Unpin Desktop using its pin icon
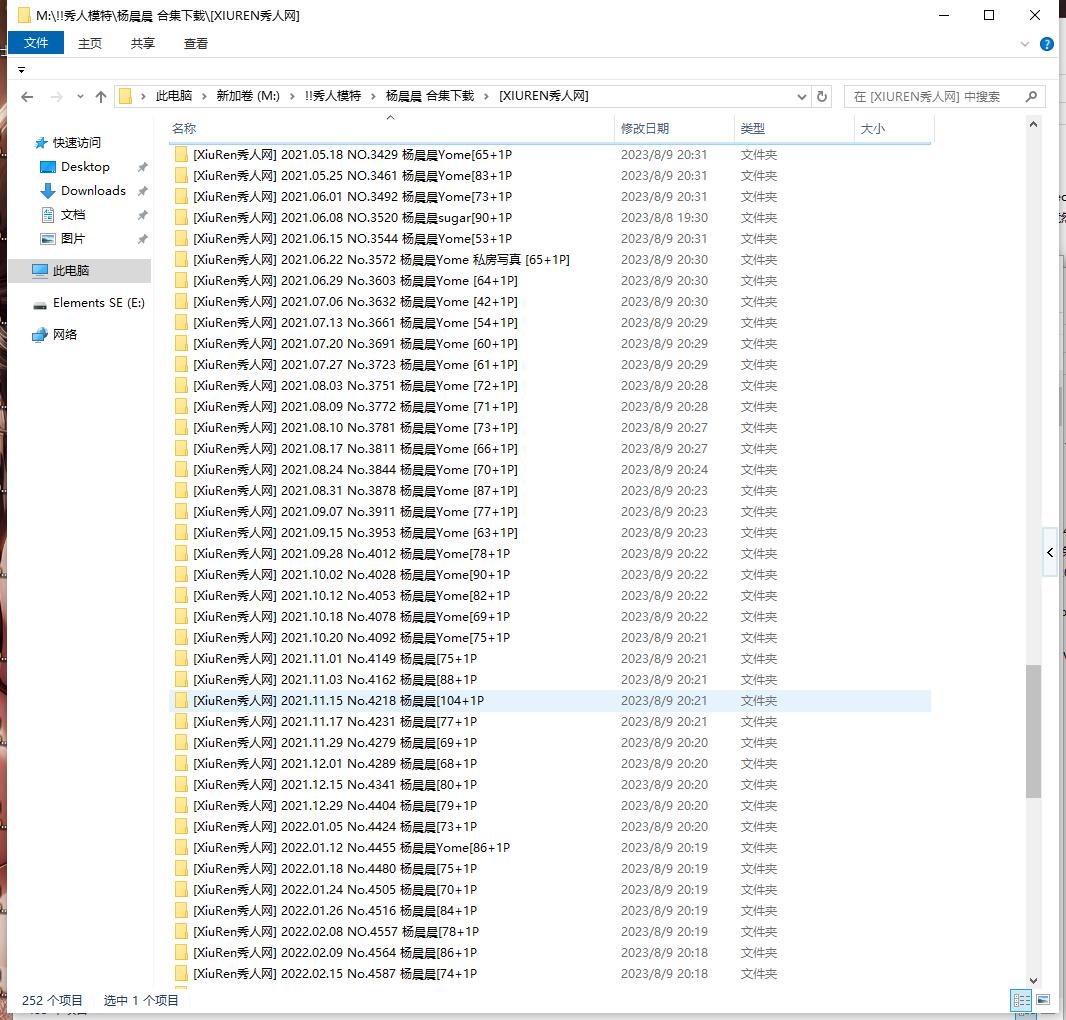Image resolution: width=1066 pixels, height=1020 pixels. coord(142,167)
